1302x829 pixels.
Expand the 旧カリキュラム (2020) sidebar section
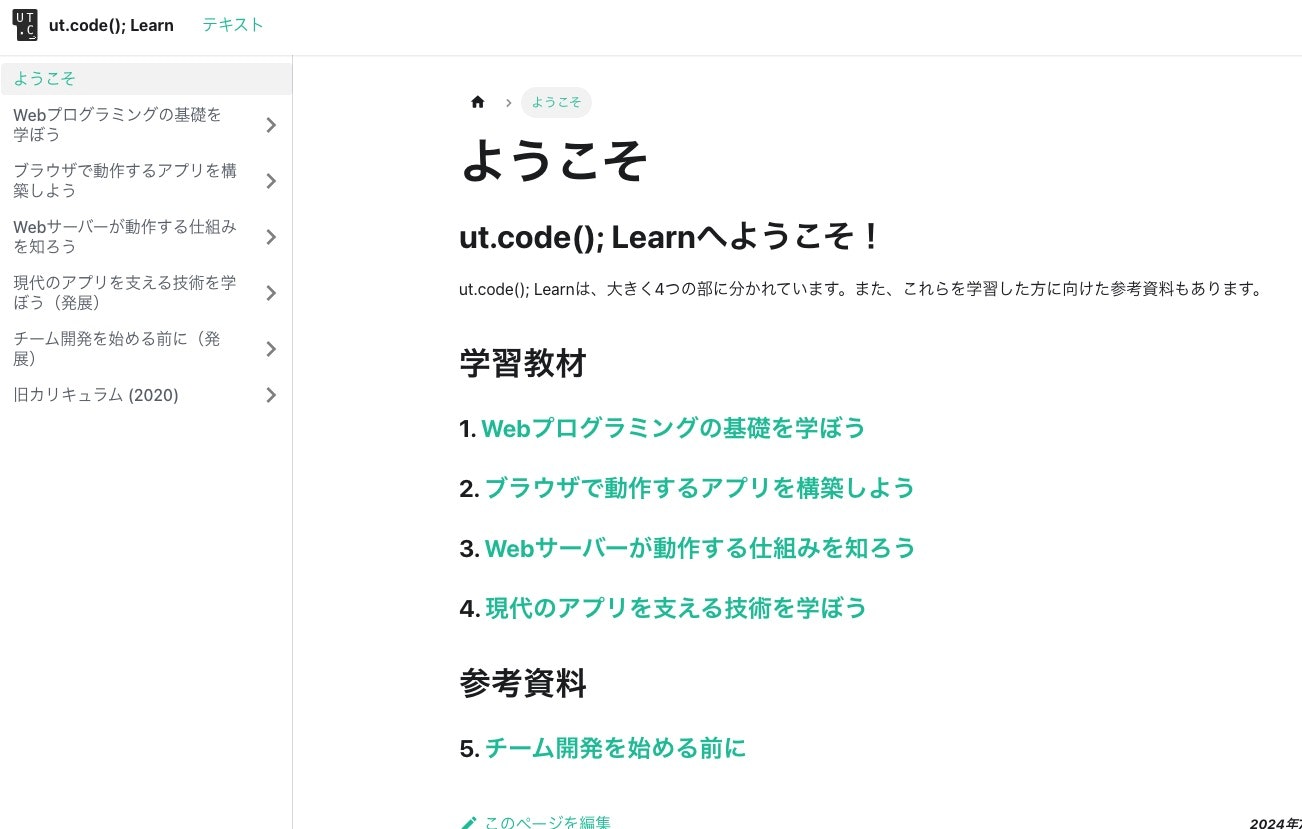pyautogui.click(x=270, y=395)
